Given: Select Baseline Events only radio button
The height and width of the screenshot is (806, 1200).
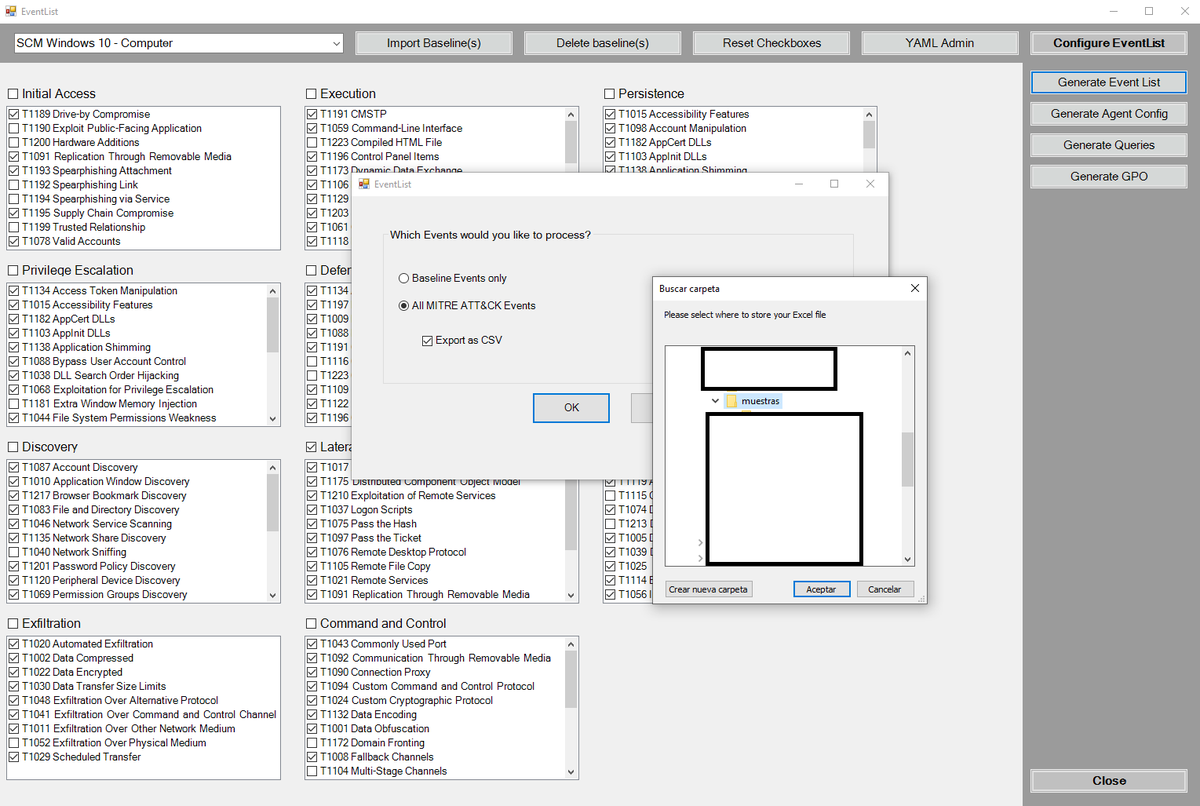Looking at the screenshot, I should click(x=404, y=278).
